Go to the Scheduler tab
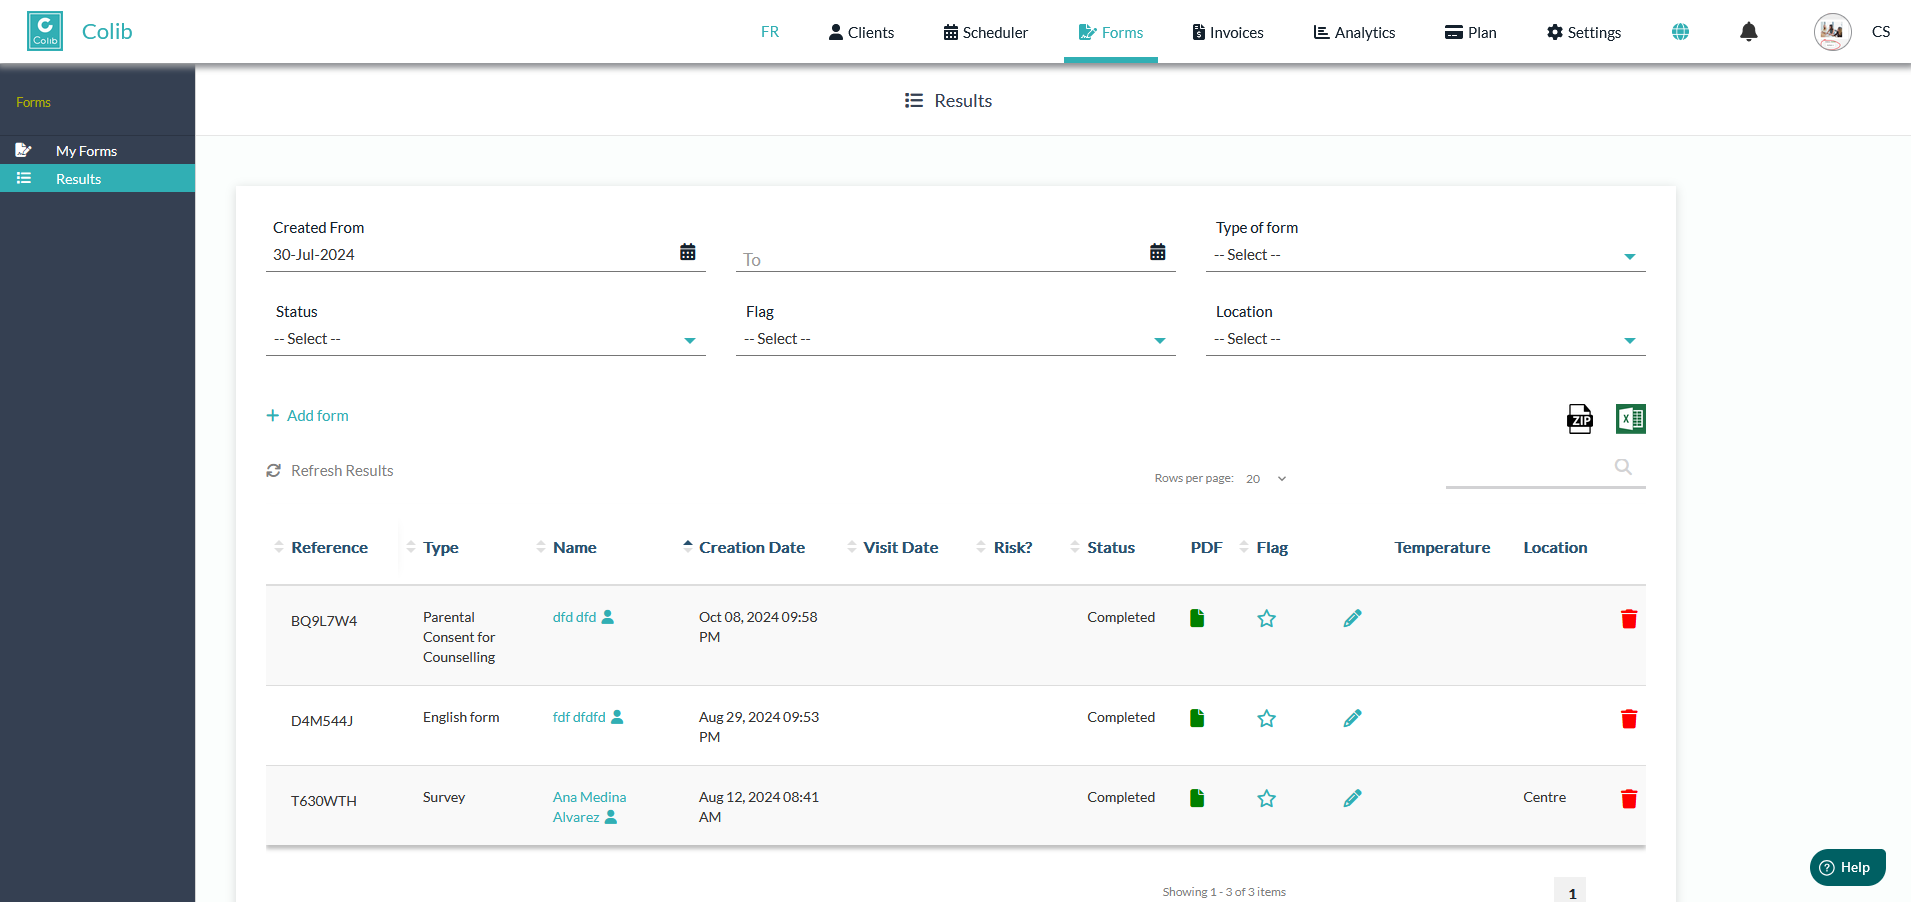The image size is (1911, 902). pyautogui.click(x=985, y=32)
